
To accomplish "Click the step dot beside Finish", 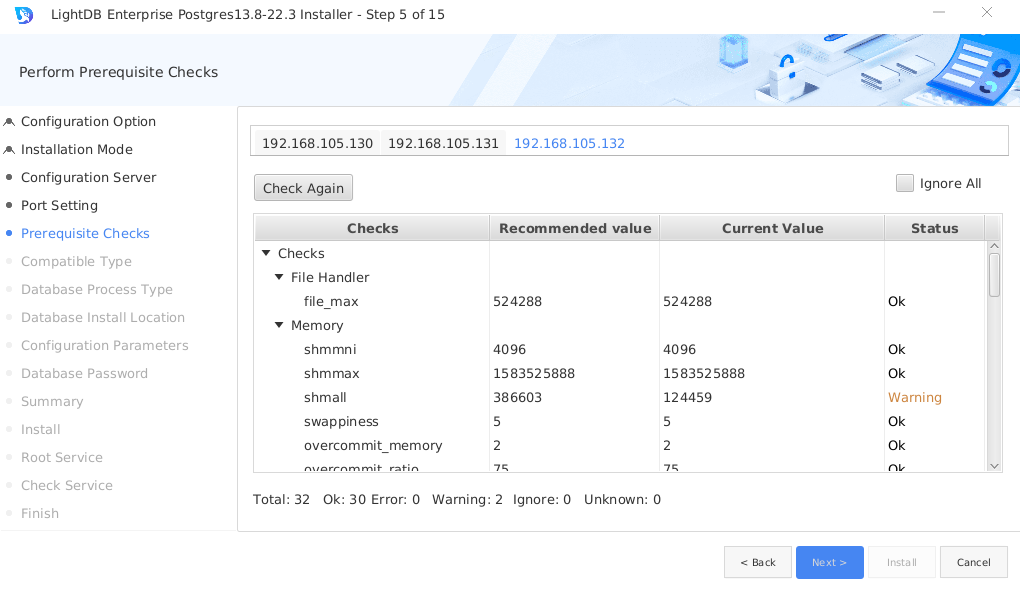I will point(9,513).
